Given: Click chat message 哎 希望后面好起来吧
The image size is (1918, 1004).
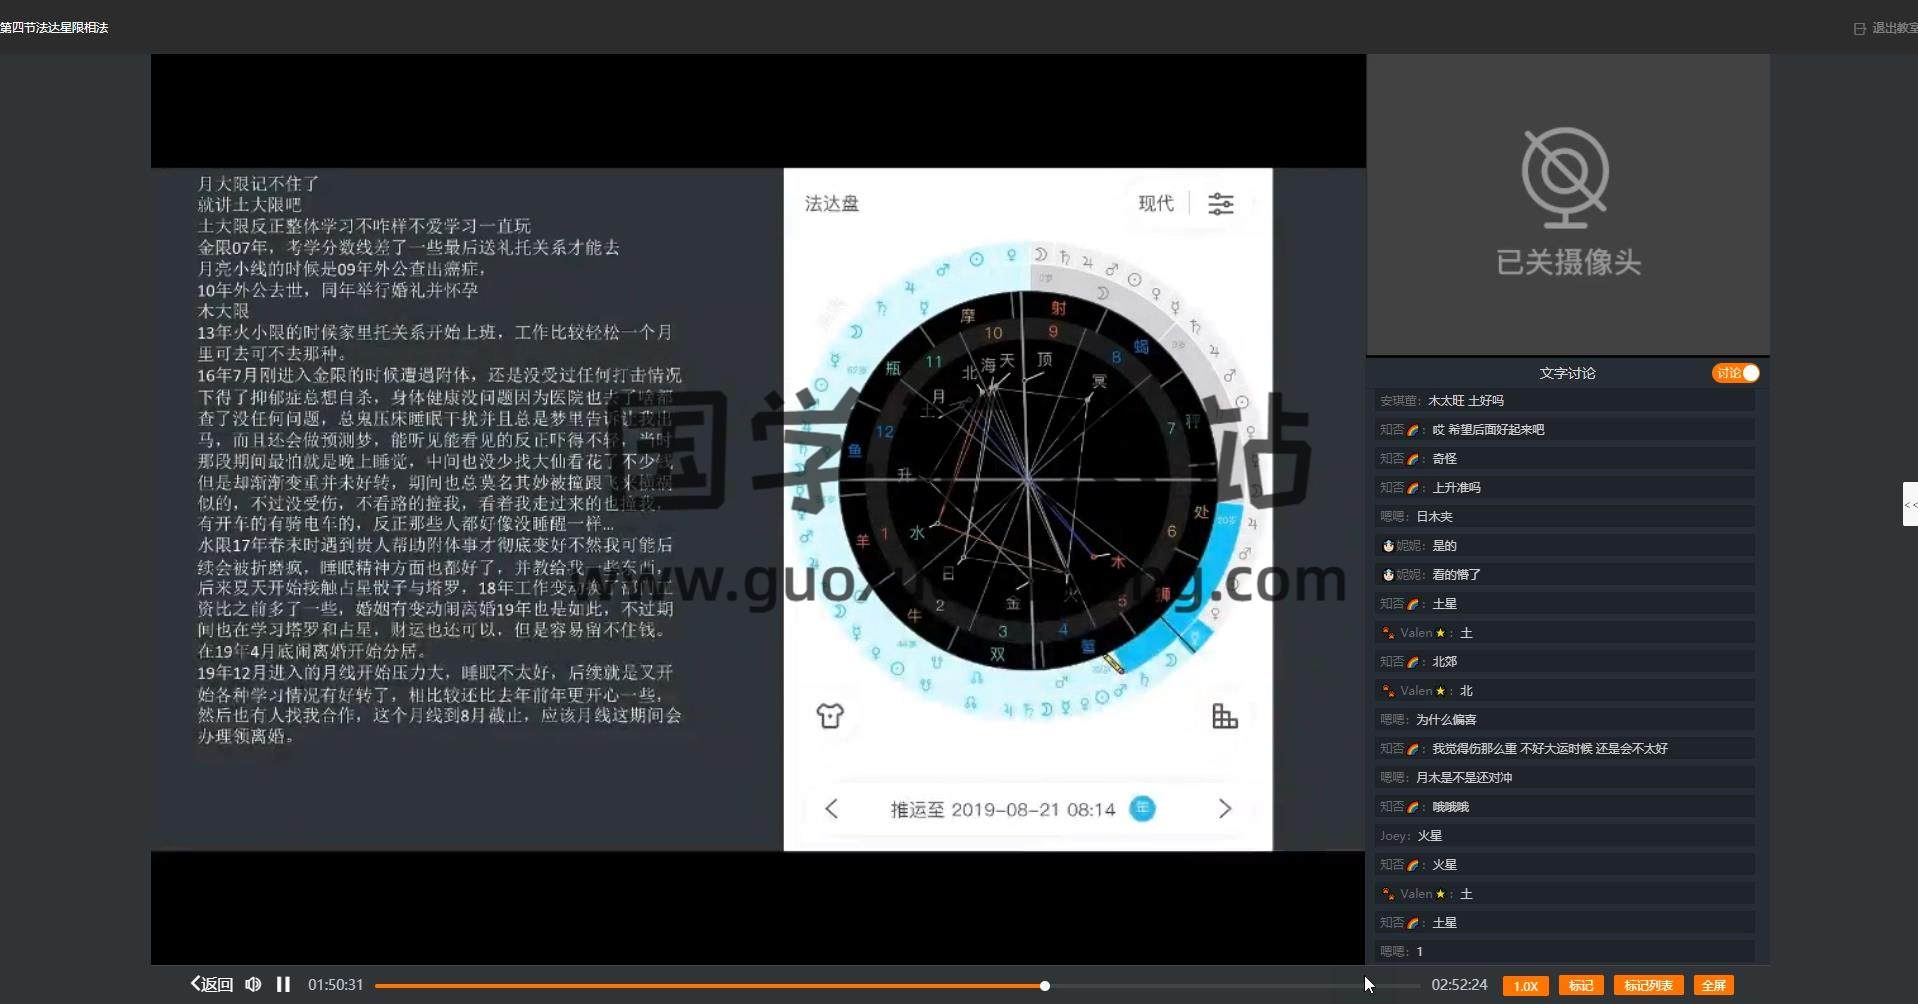Looking at the screenshot, I should 1488,430.
